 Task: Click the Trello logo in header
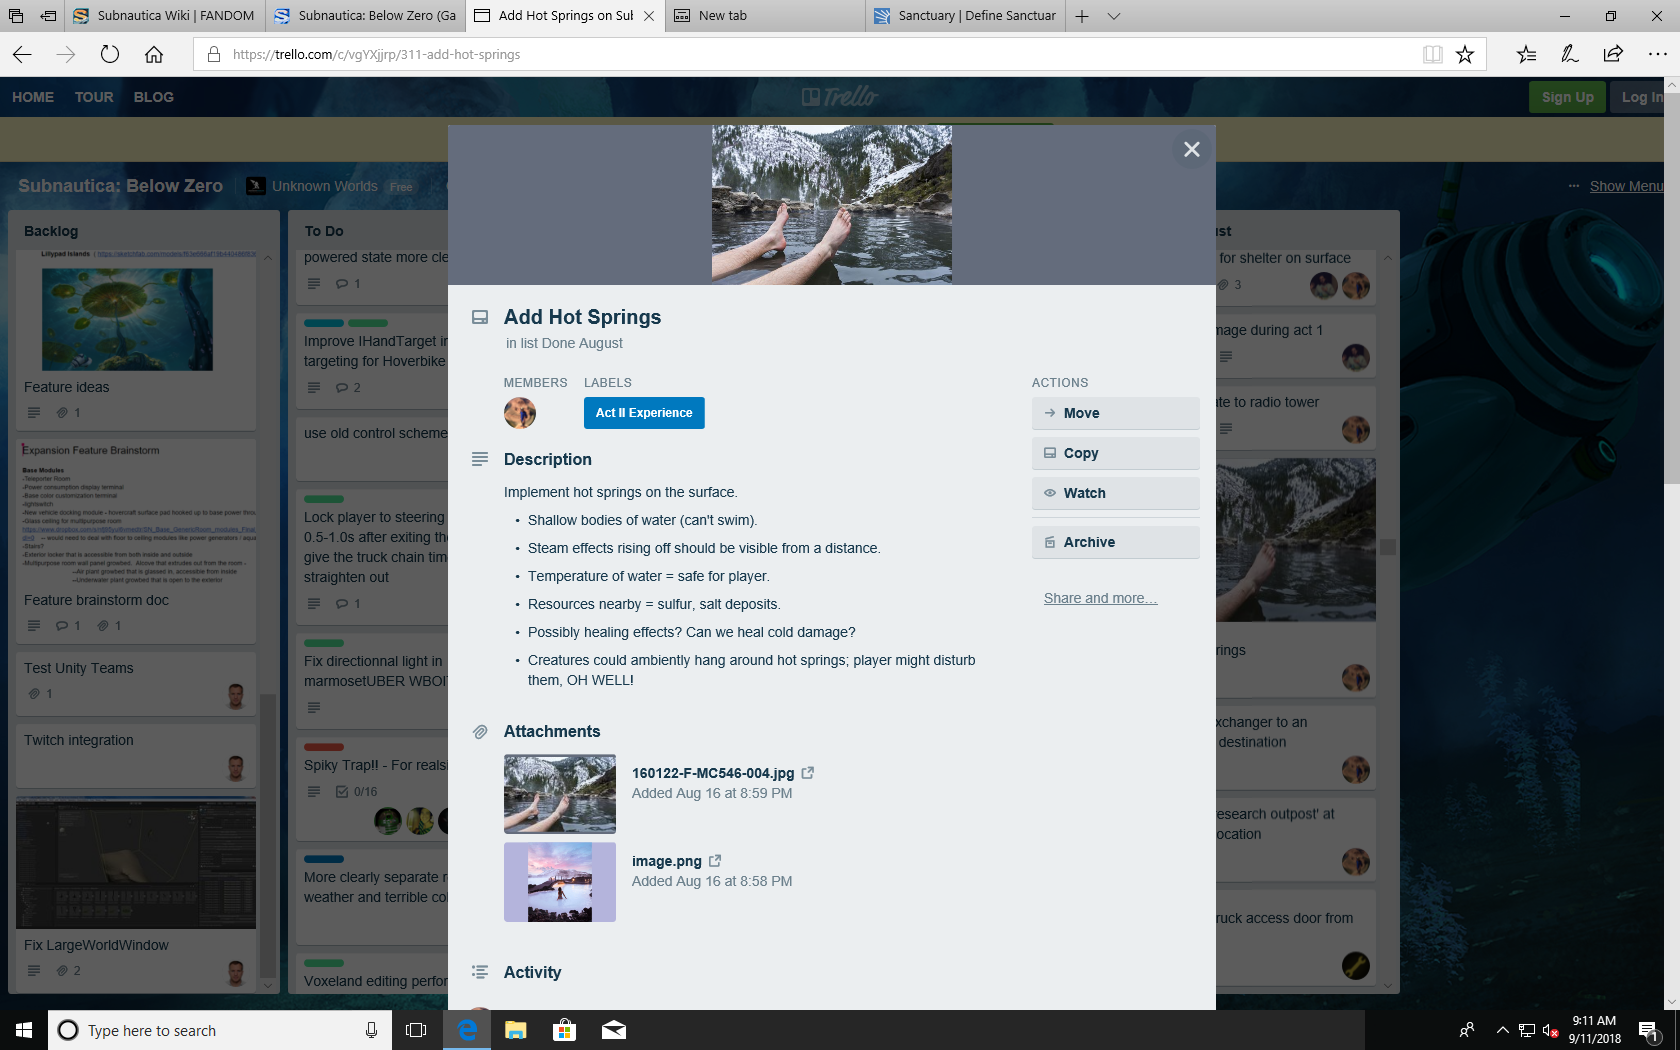tap(840, 97)
